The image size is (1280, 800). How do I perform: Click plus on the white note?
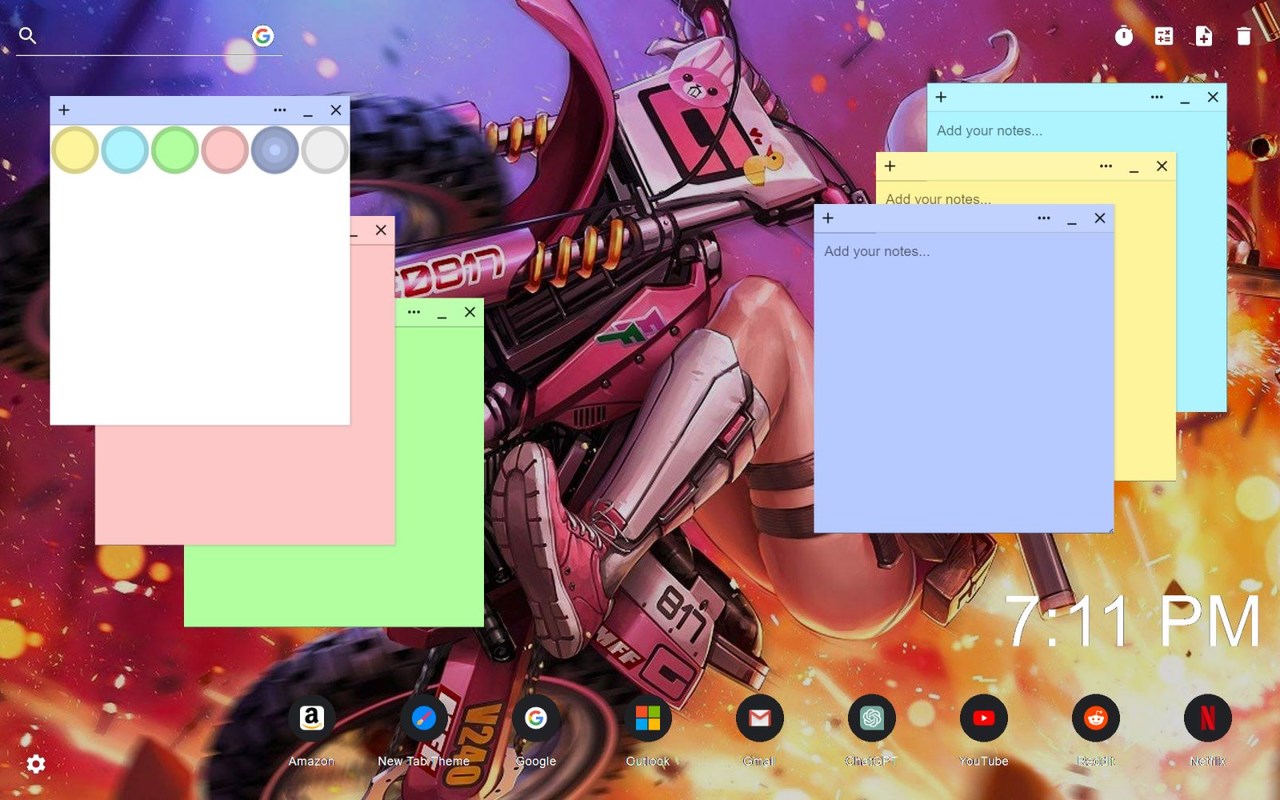(64, 110)
